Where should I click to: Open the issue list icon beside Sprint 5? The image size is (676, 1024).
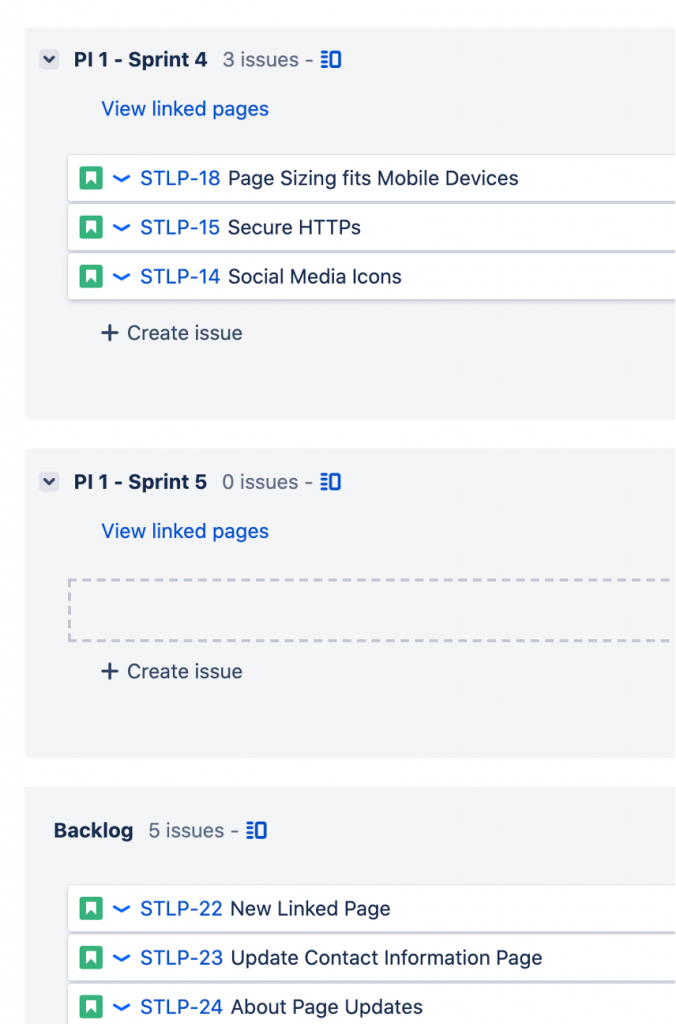330,482
